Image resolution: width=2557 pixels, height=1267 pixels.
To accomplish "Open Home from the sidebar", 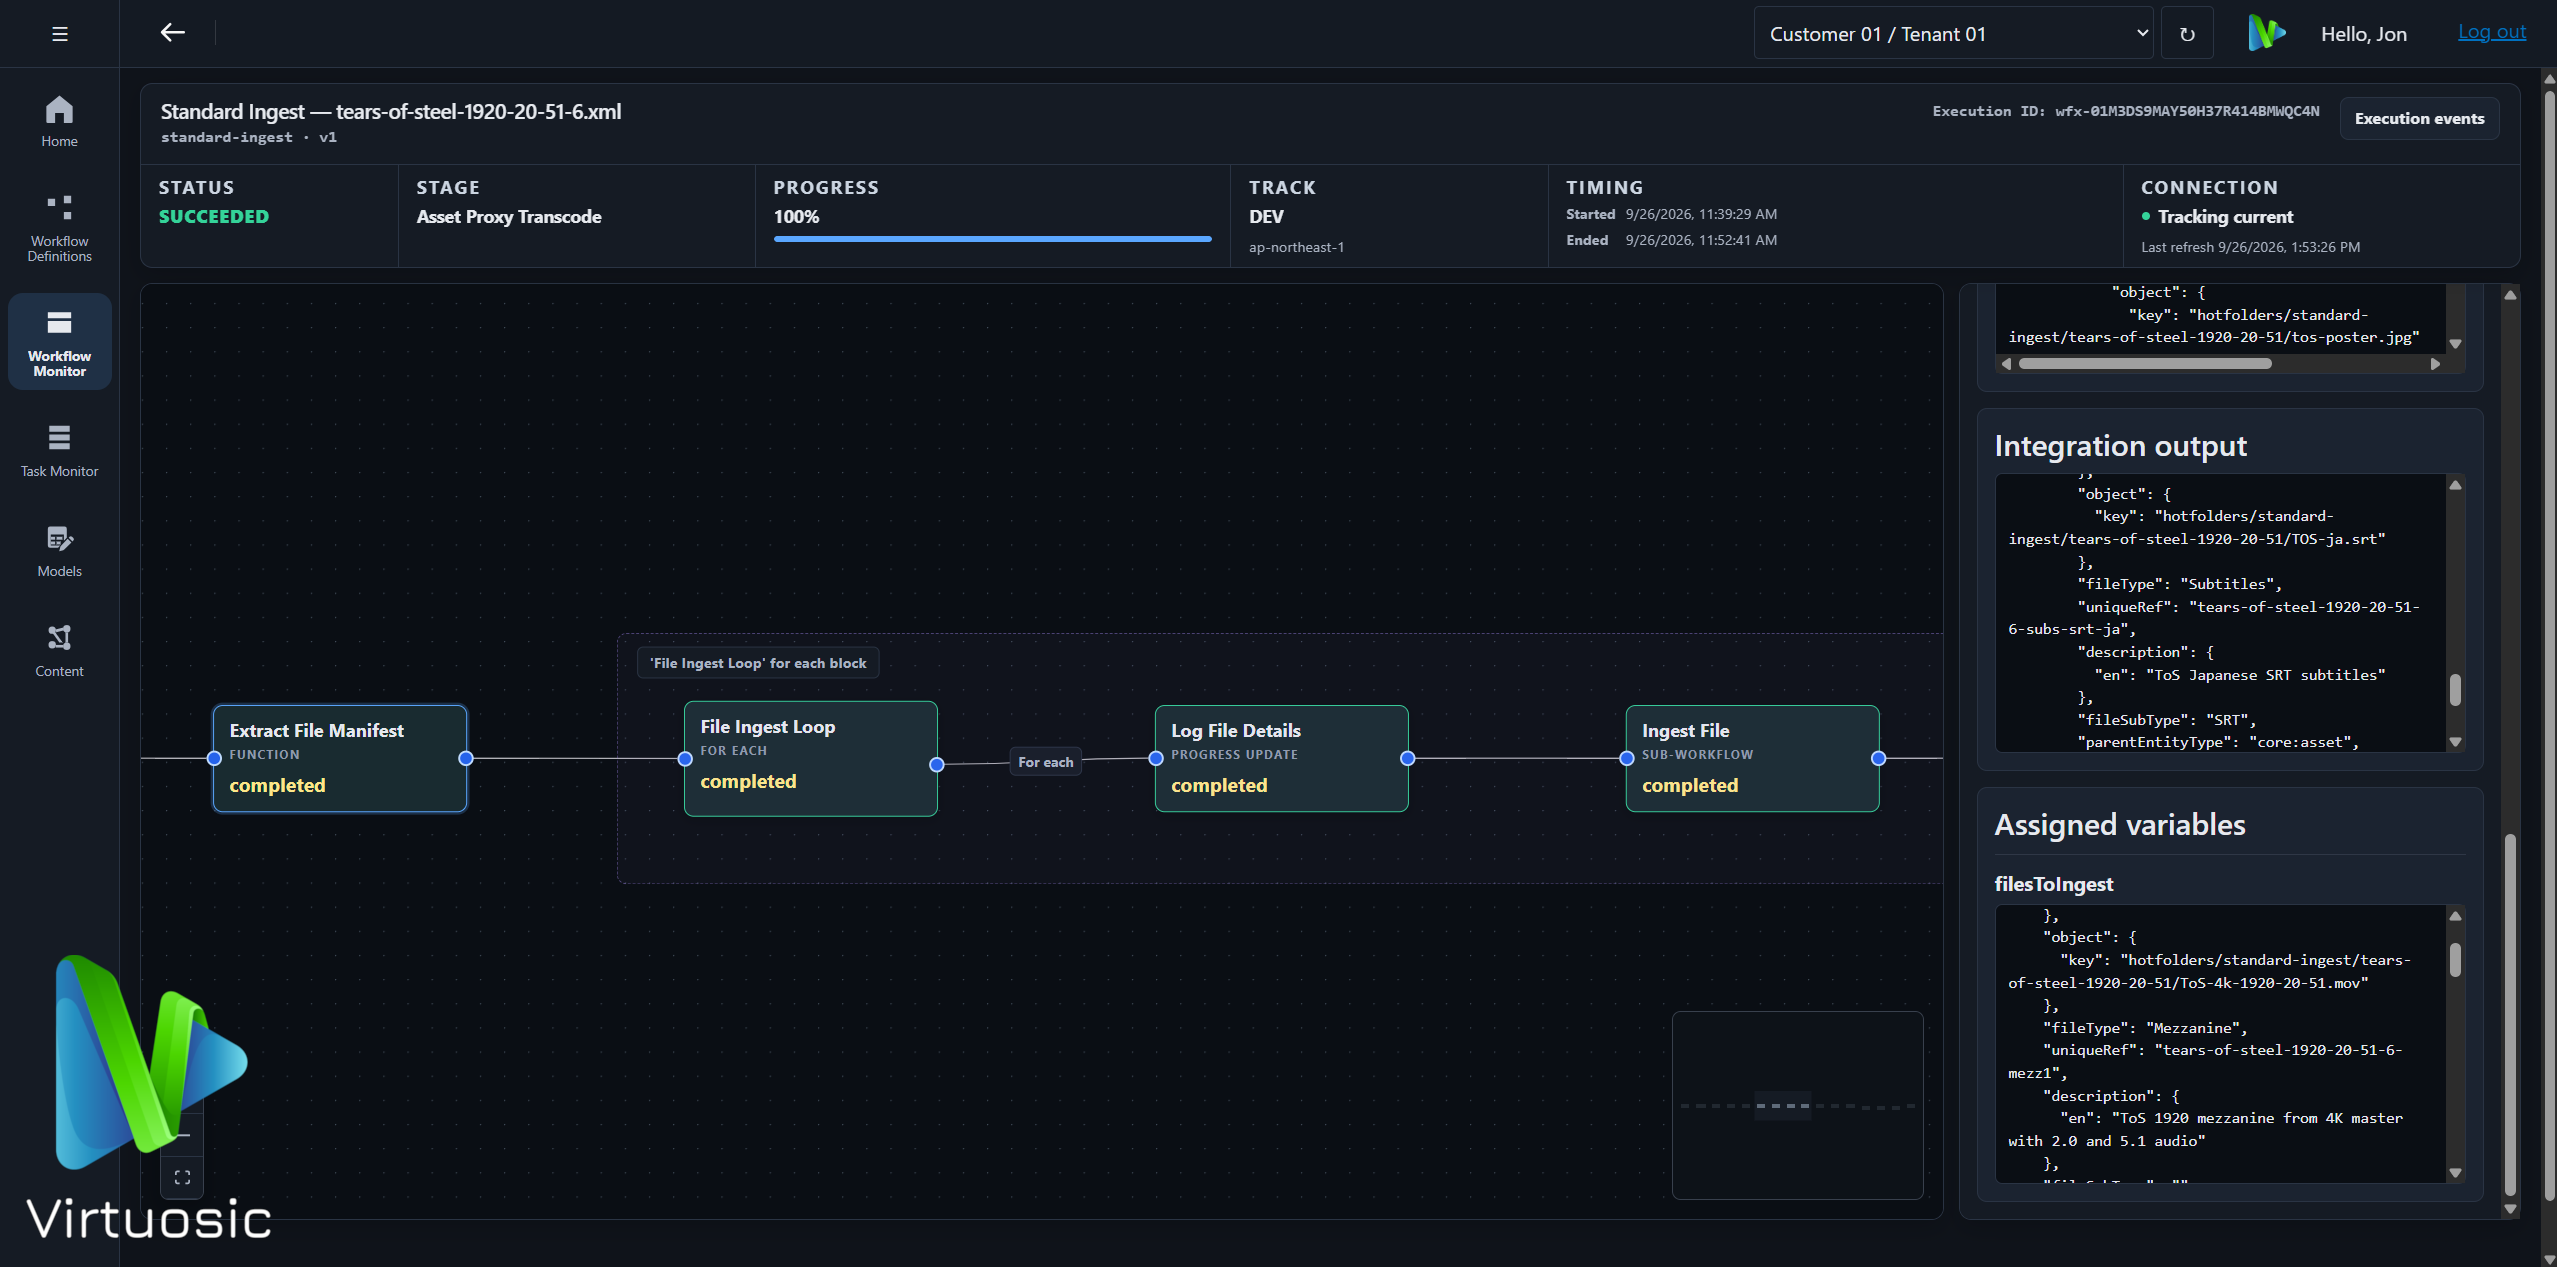I will coord(59,121).
